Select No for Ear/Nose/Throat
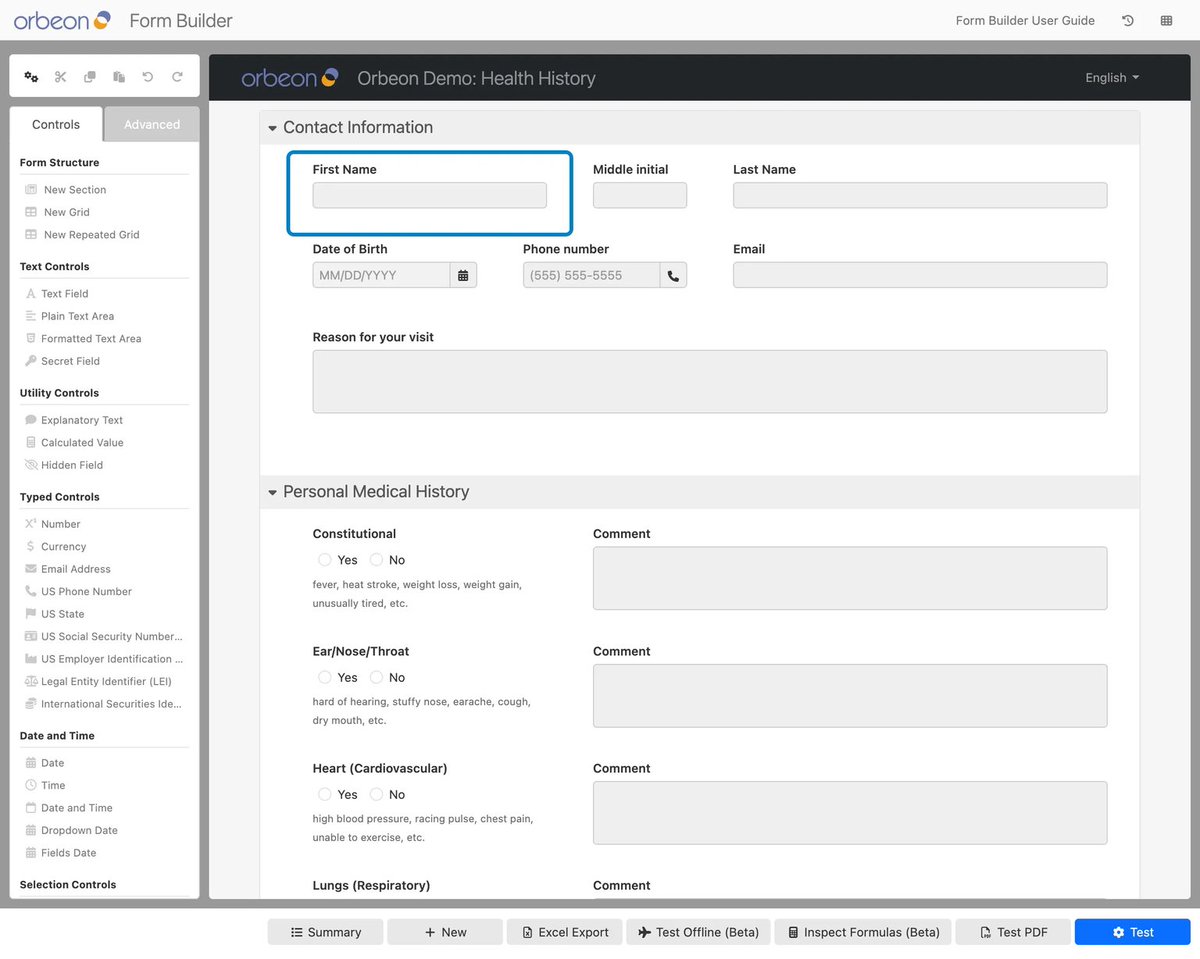Screen dimensions: 1200x959 (376, 677)
